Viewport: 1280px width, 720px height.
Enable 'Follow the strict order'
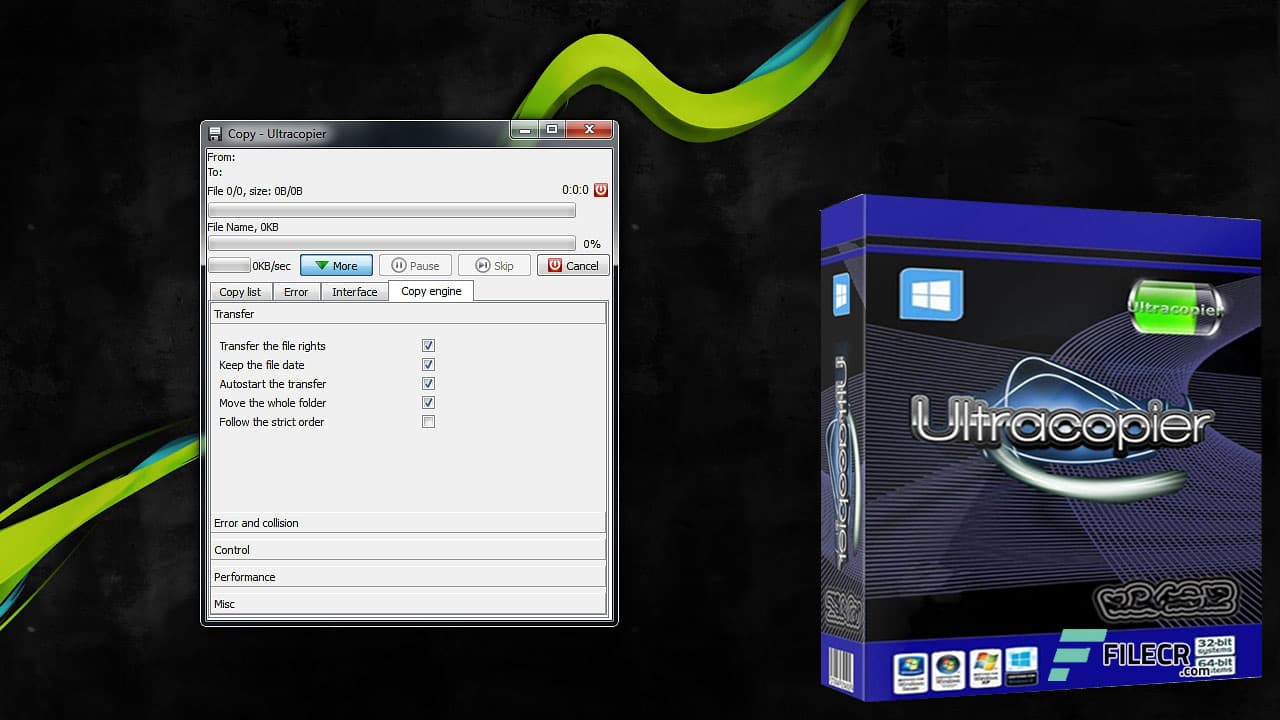[x=428, y=421]
